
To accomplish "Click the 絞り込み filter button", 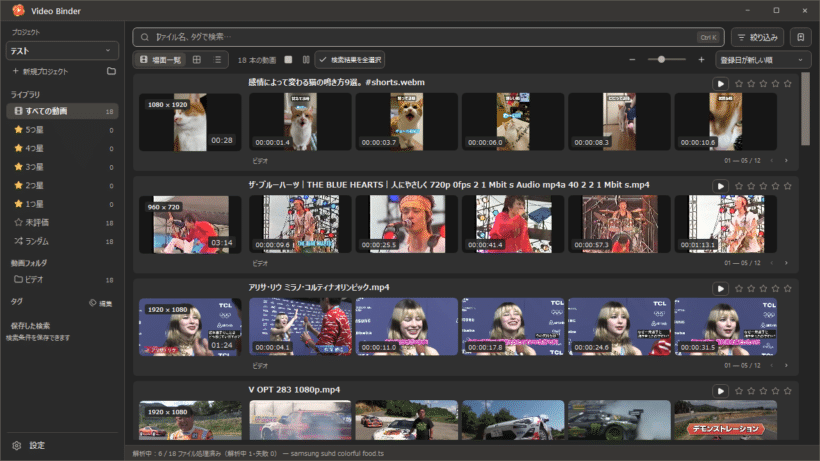I will coord(757,37).
